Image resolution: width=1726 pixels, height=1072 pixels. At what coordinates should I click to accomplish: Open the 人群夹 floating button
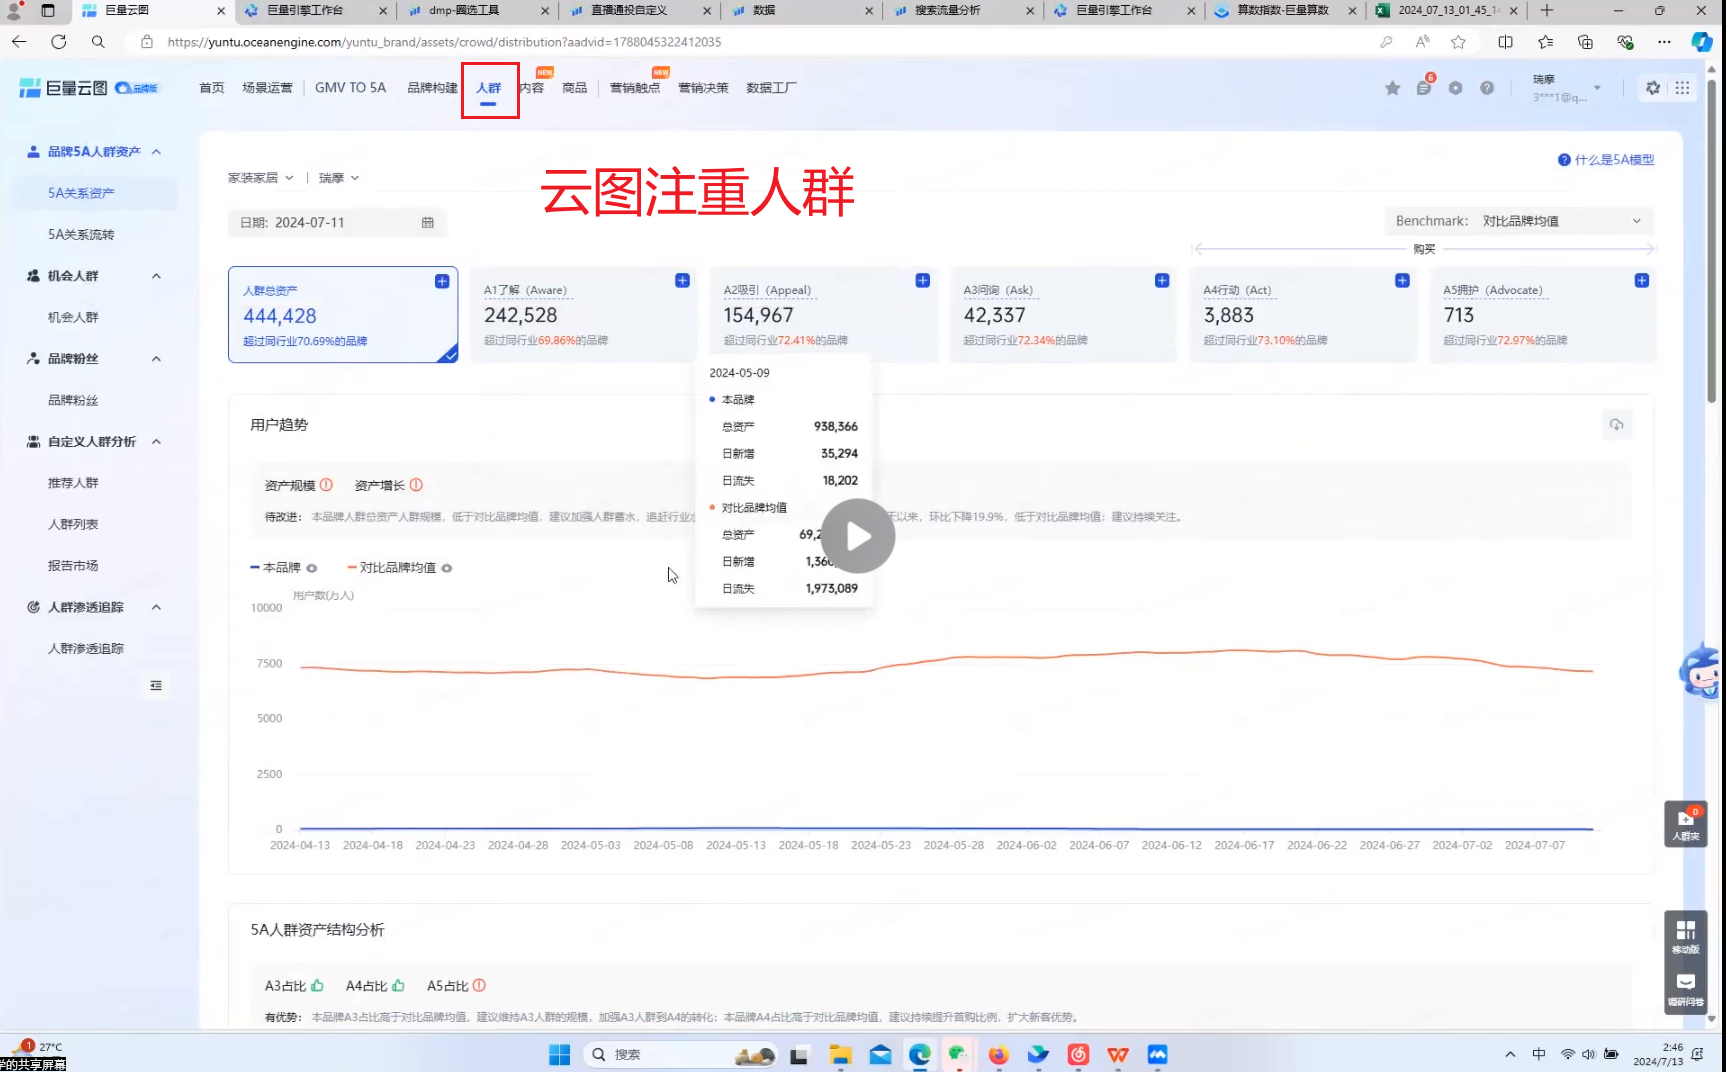click(1685, 825)
